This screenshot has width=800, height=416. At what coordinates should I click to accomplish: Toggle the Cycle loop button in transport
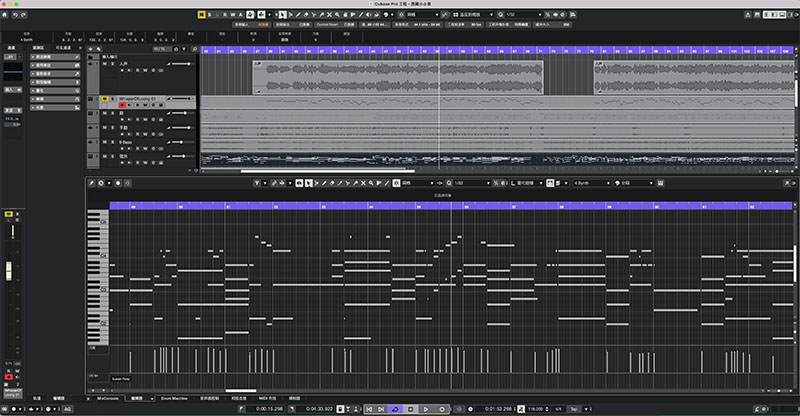(395, 409)
